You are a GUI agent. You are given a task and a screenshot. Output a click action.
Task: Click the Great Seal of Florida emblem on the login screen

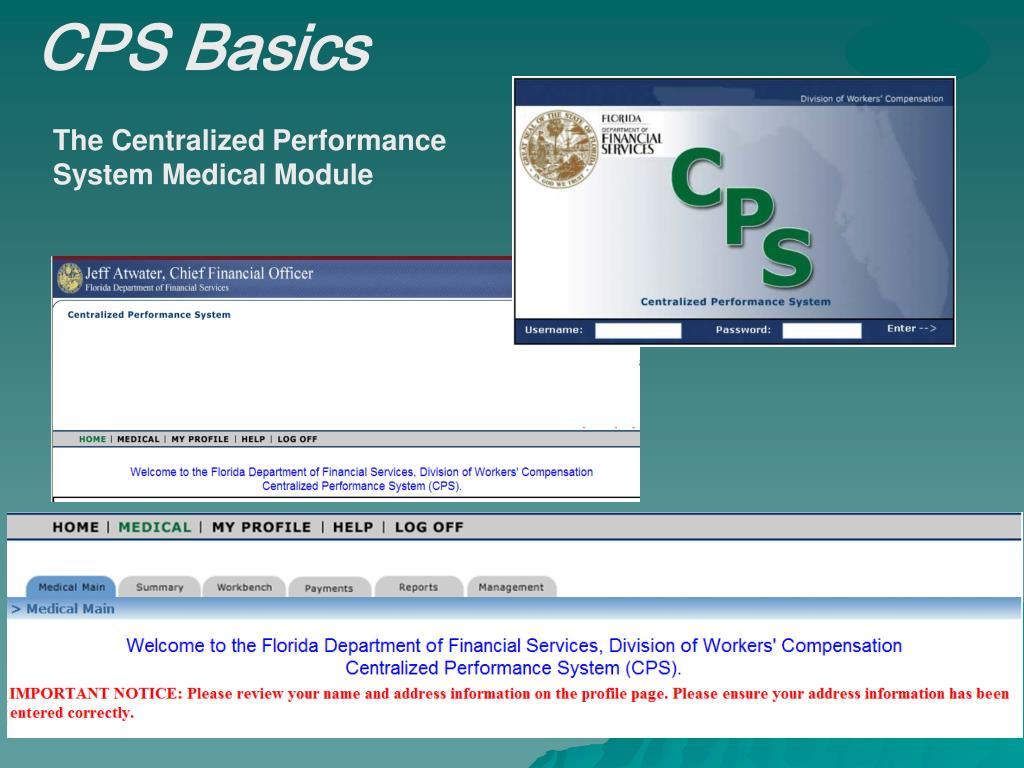pyautogui.click(x=558, y=150)
